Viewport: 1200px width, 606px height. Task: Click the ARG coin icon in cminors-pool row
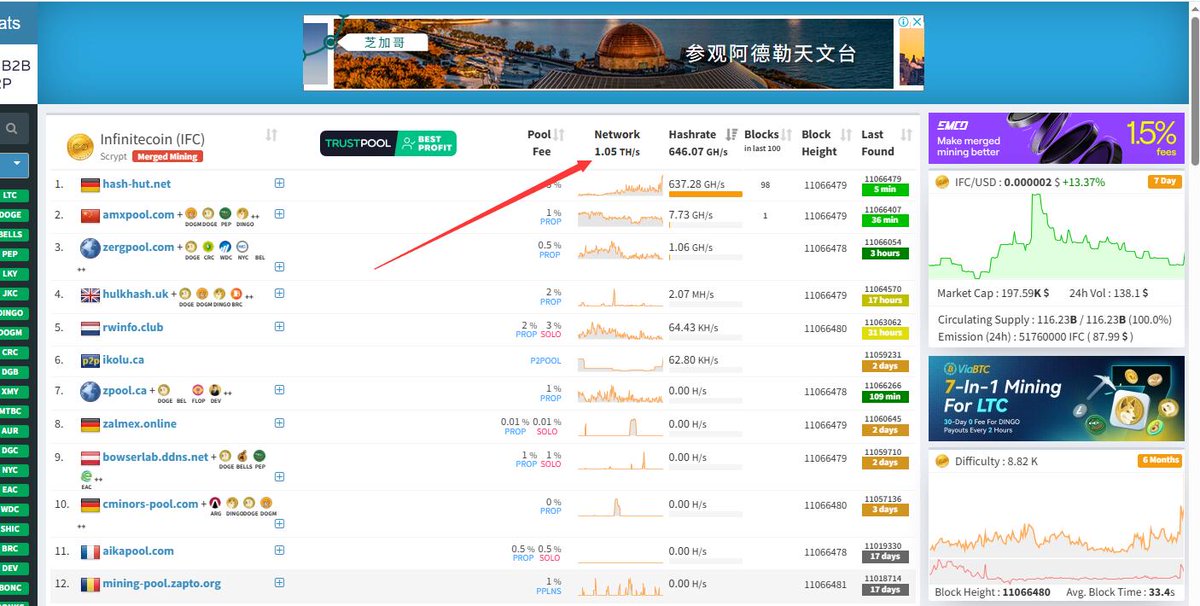[215, 503]
